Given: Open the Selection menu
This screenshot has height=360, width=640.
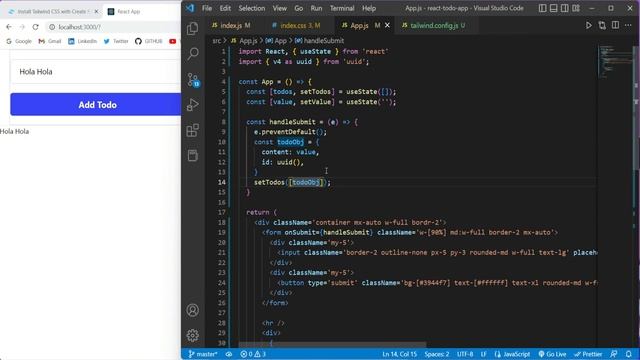Looking at the screenshot, I should tap(251, 8).
